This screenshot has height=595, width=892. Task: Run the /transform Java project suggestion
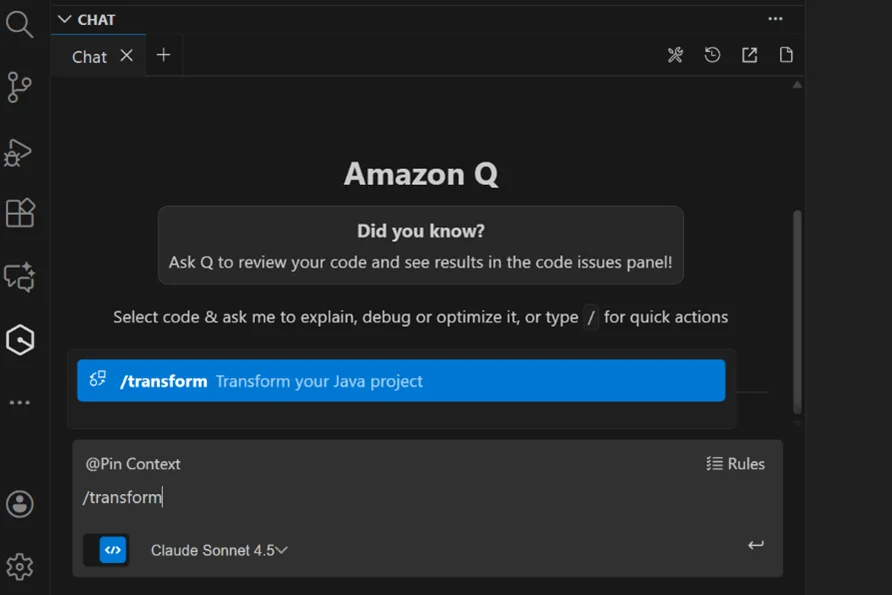click(x=400, y=380)
